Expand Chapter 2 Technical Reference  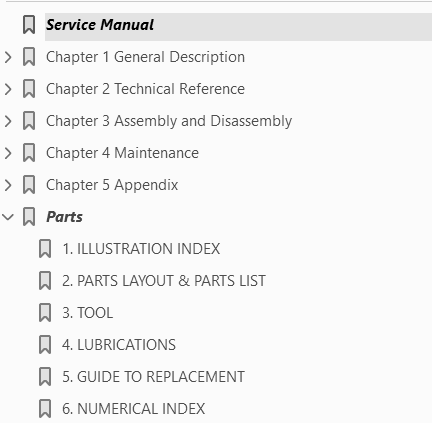(8, 89)
